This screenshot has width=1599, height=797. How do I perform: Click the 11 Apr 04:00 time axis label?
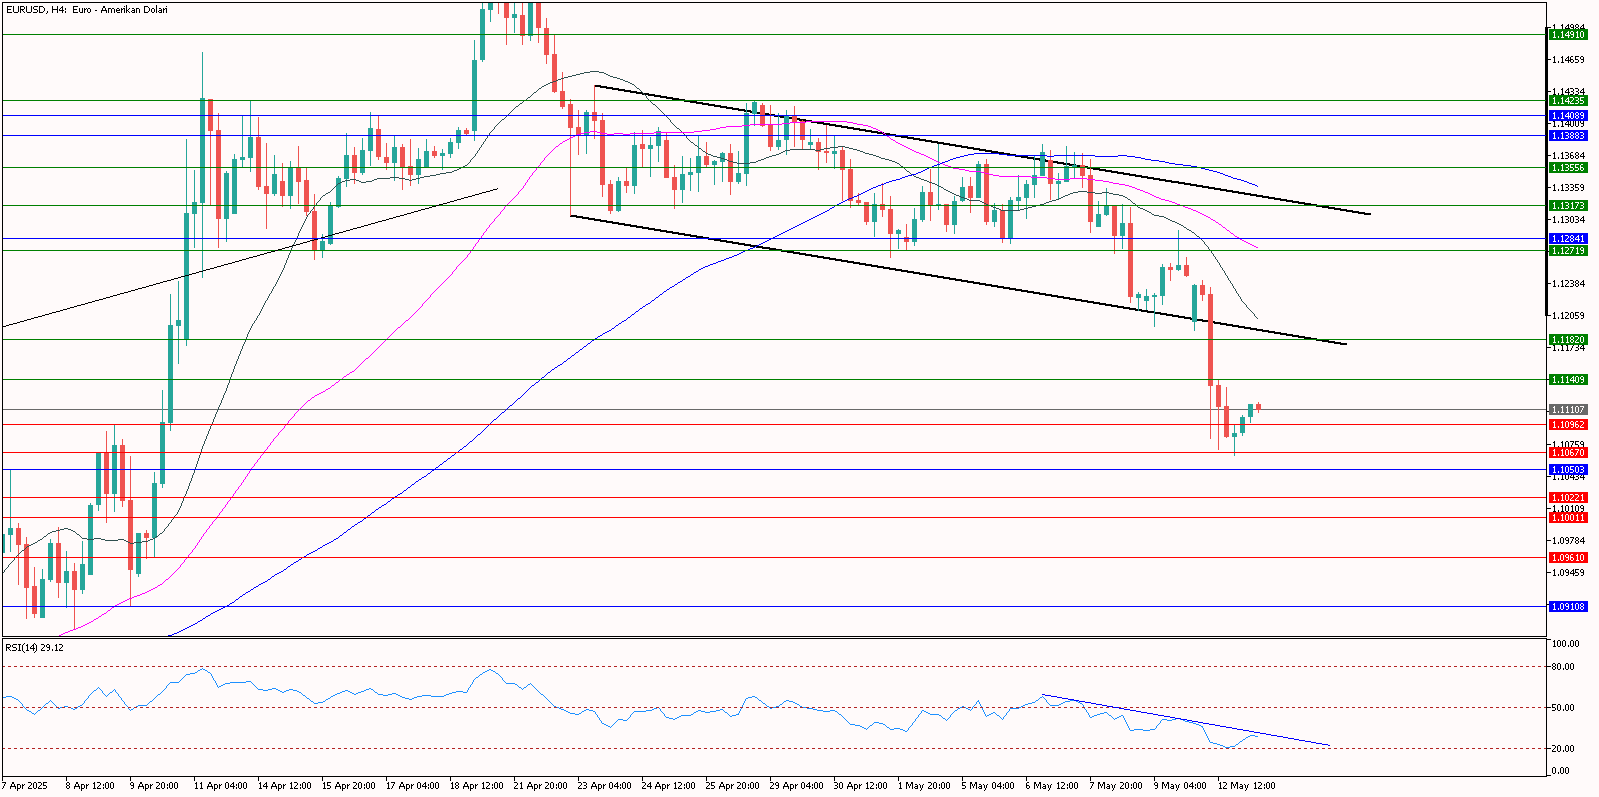click(x=220, y=786)
